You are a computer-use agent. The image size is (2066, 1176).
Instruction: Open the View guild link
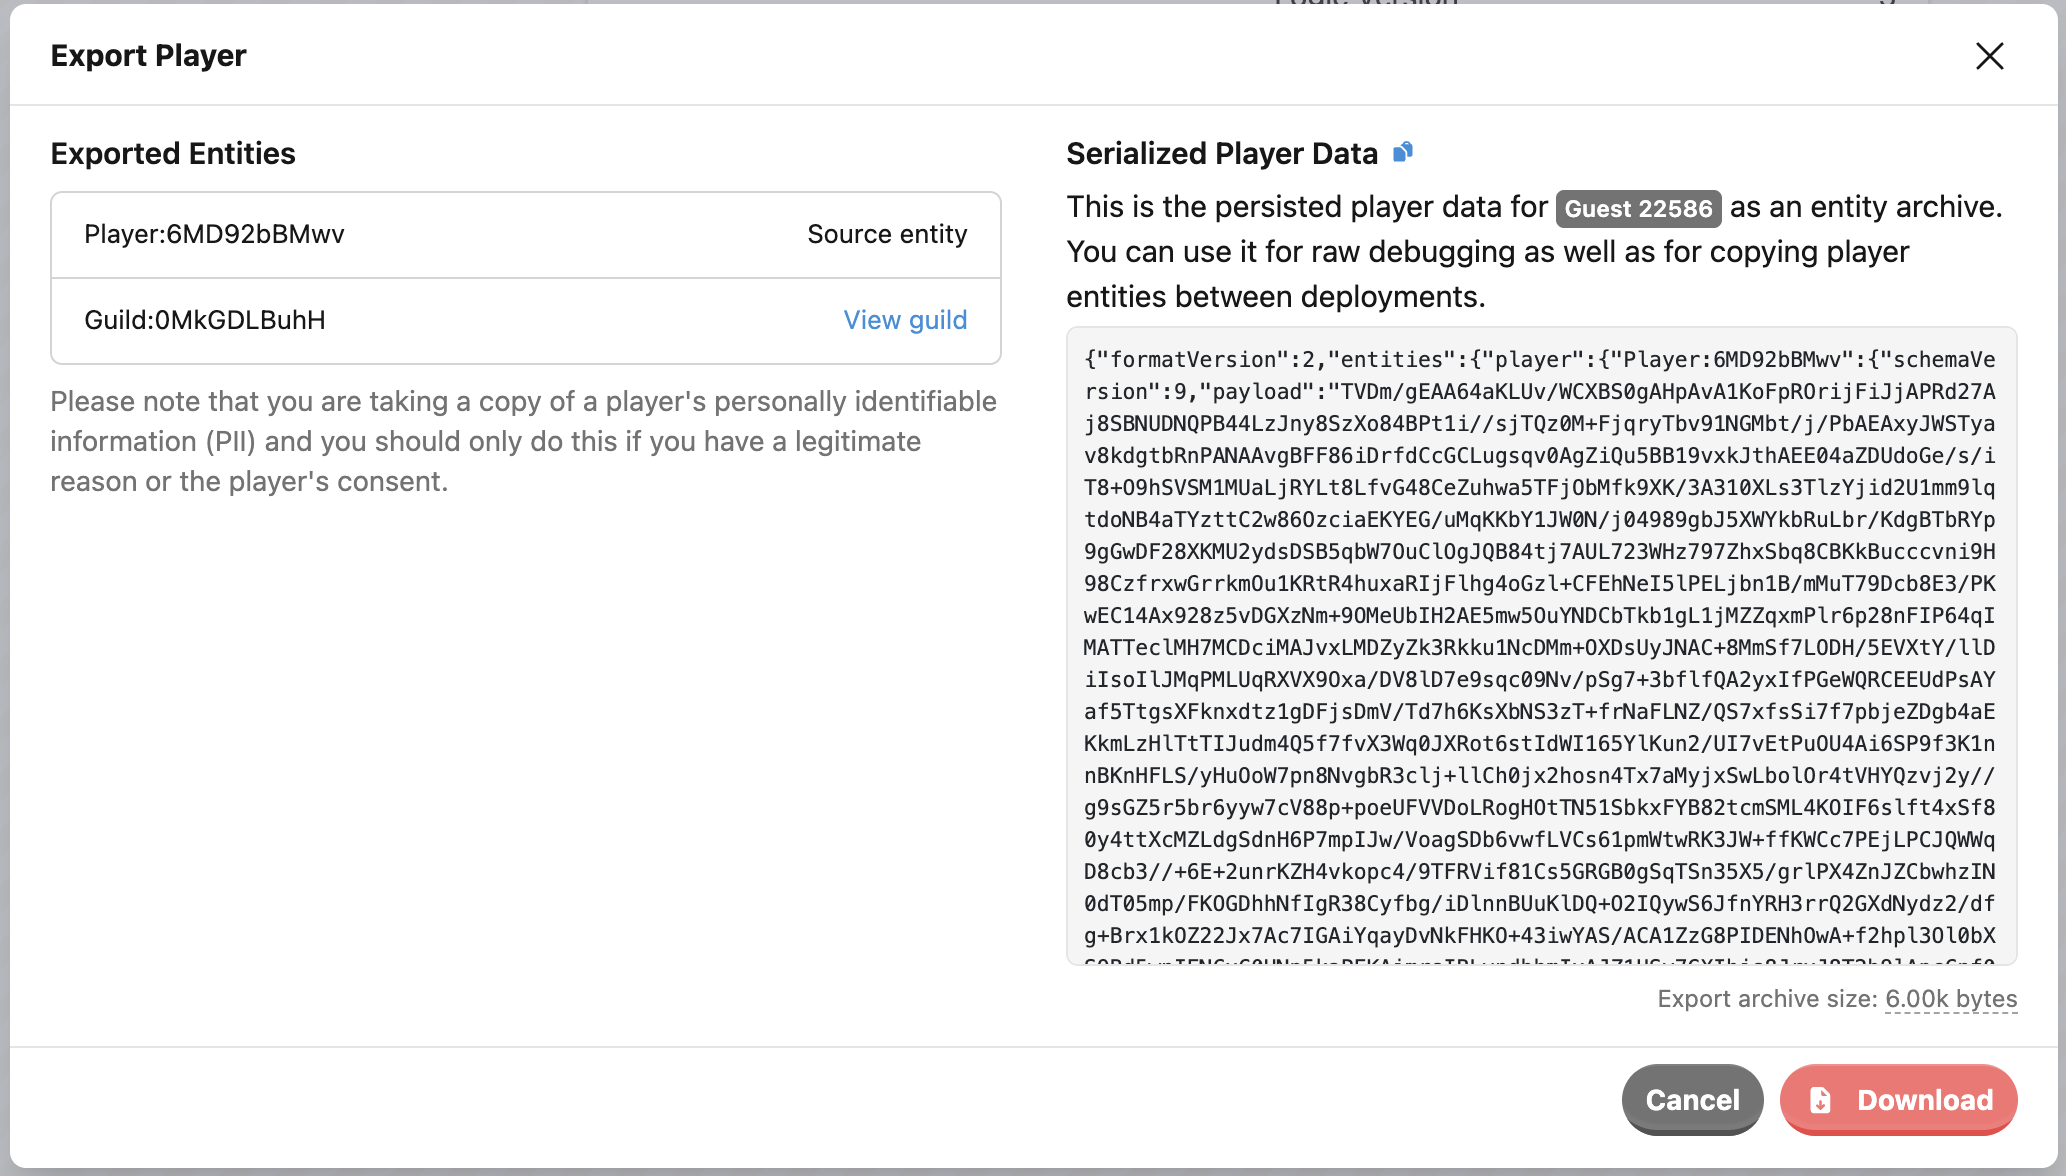point(904,320)
